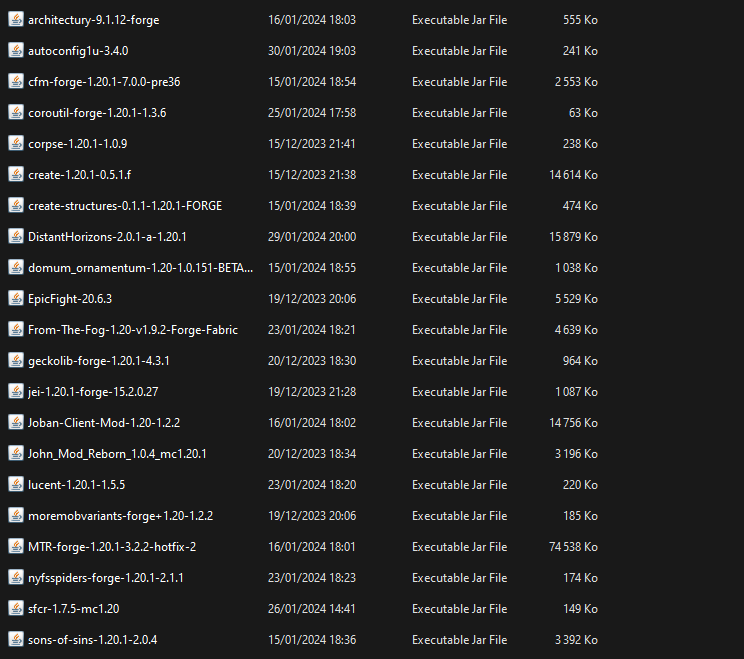Image resolution: width=744 pixels, height=659 pixels.
Task: Choose the file name coroutil-forge-1.20.1-1.3.6
Action: click(97, 113)
